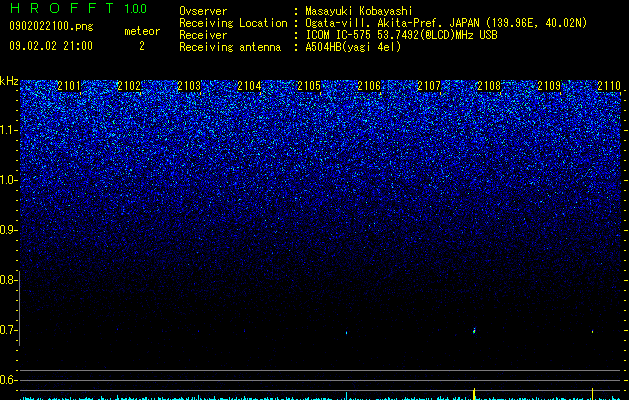This screenshot has width=629, height=400.
Task: Click the yellow signal spike below 2108
Action: coord(474,393)
